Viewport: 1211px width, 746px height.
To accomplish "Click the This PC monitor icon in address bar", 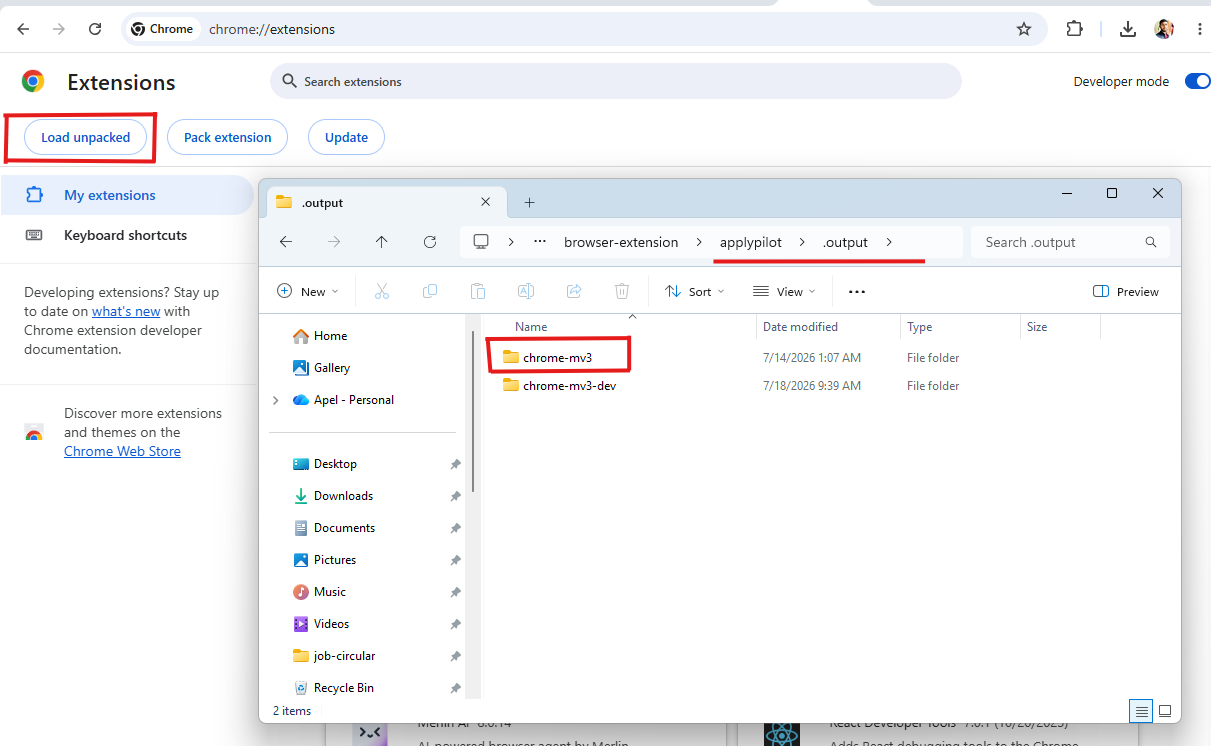I will (x=481, y=242).
